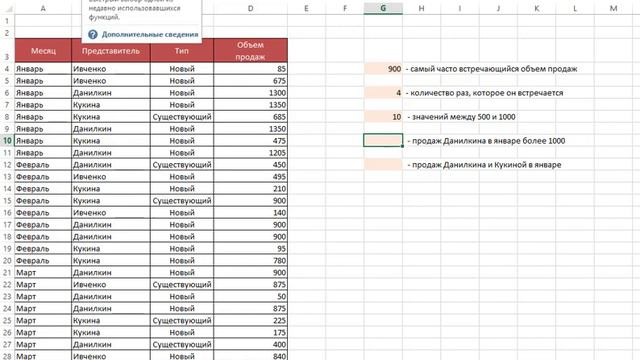Image resolution: width=640 pixels, height=360 pixels.
Task: Select the highlighted row 10 header
Action: click(7, 140)
